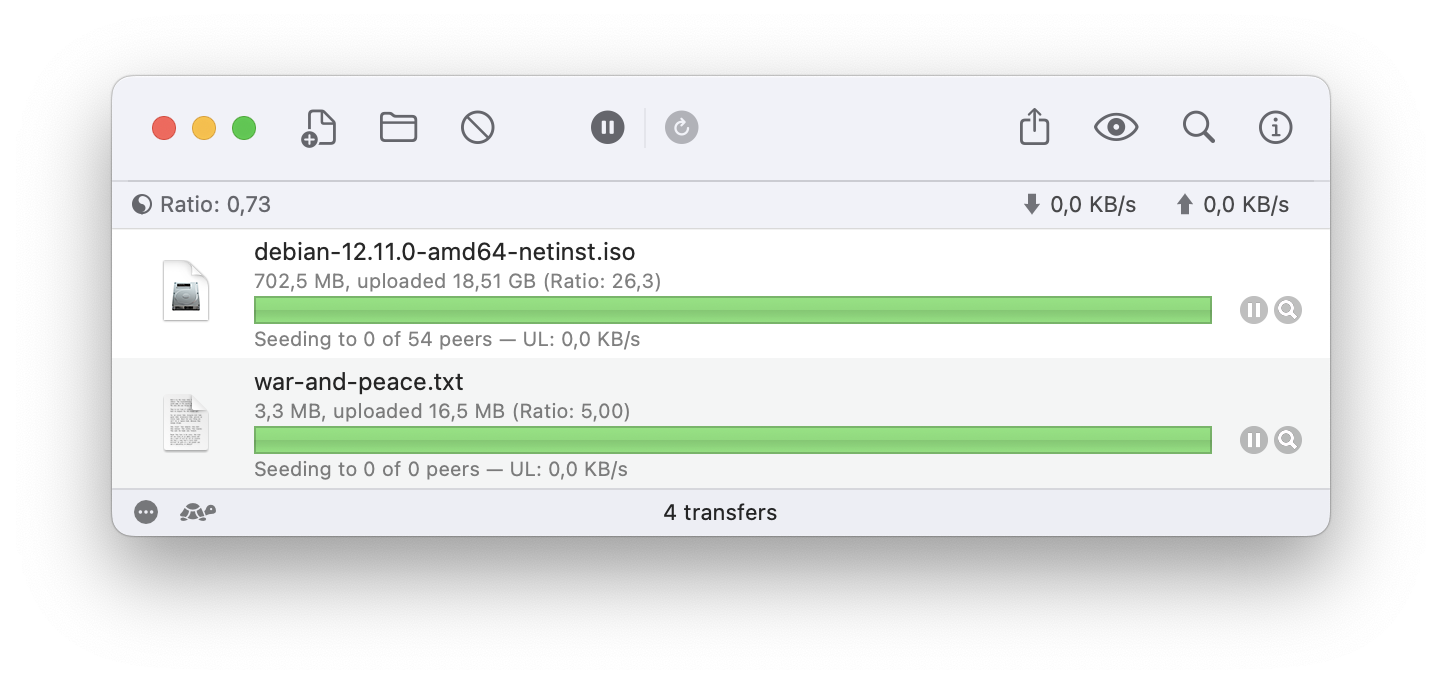The image size is (1442, 684).
Task: Pause the debian-12.11.0 netinst transfer
Action: pos(1254,310)
